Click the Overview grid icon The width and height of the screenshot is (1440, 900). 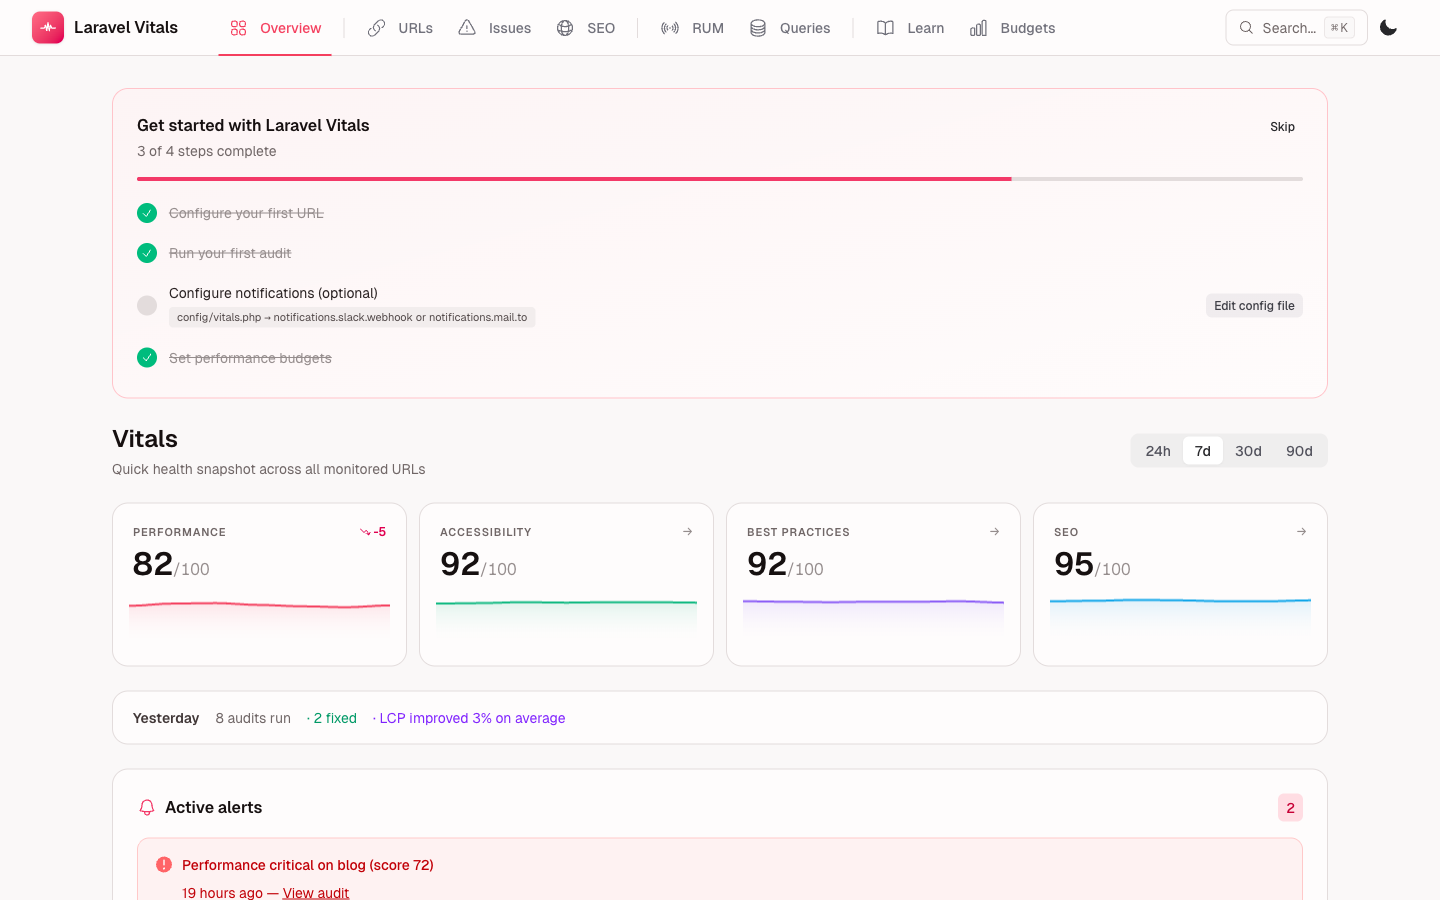click(x=238, y=28)
